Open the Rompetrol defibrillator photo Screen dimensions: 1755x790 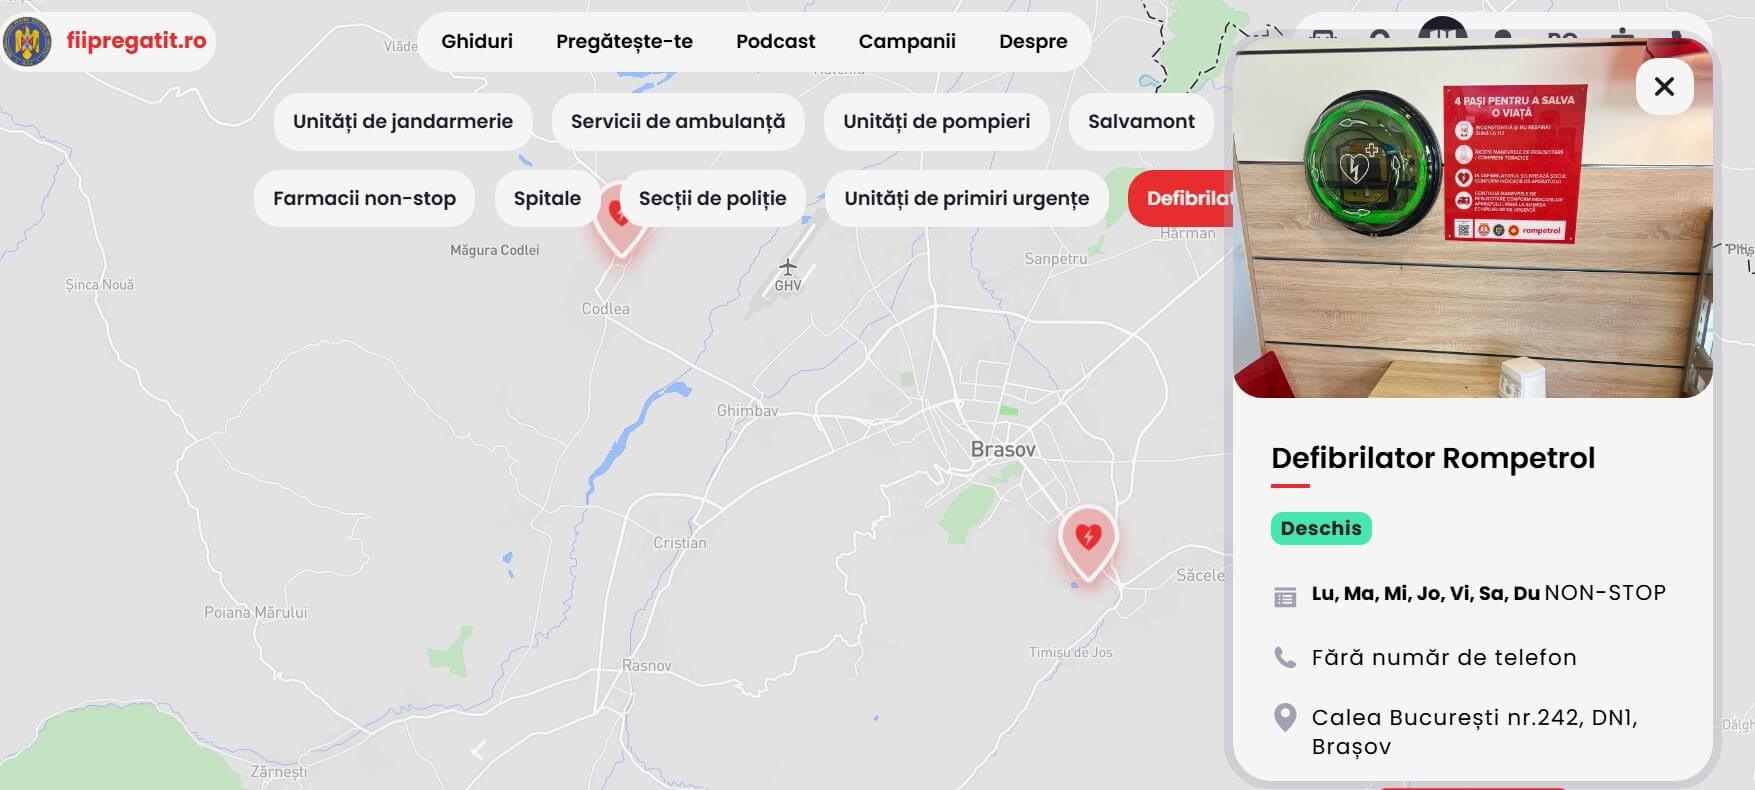click(x=1472, y=218)
